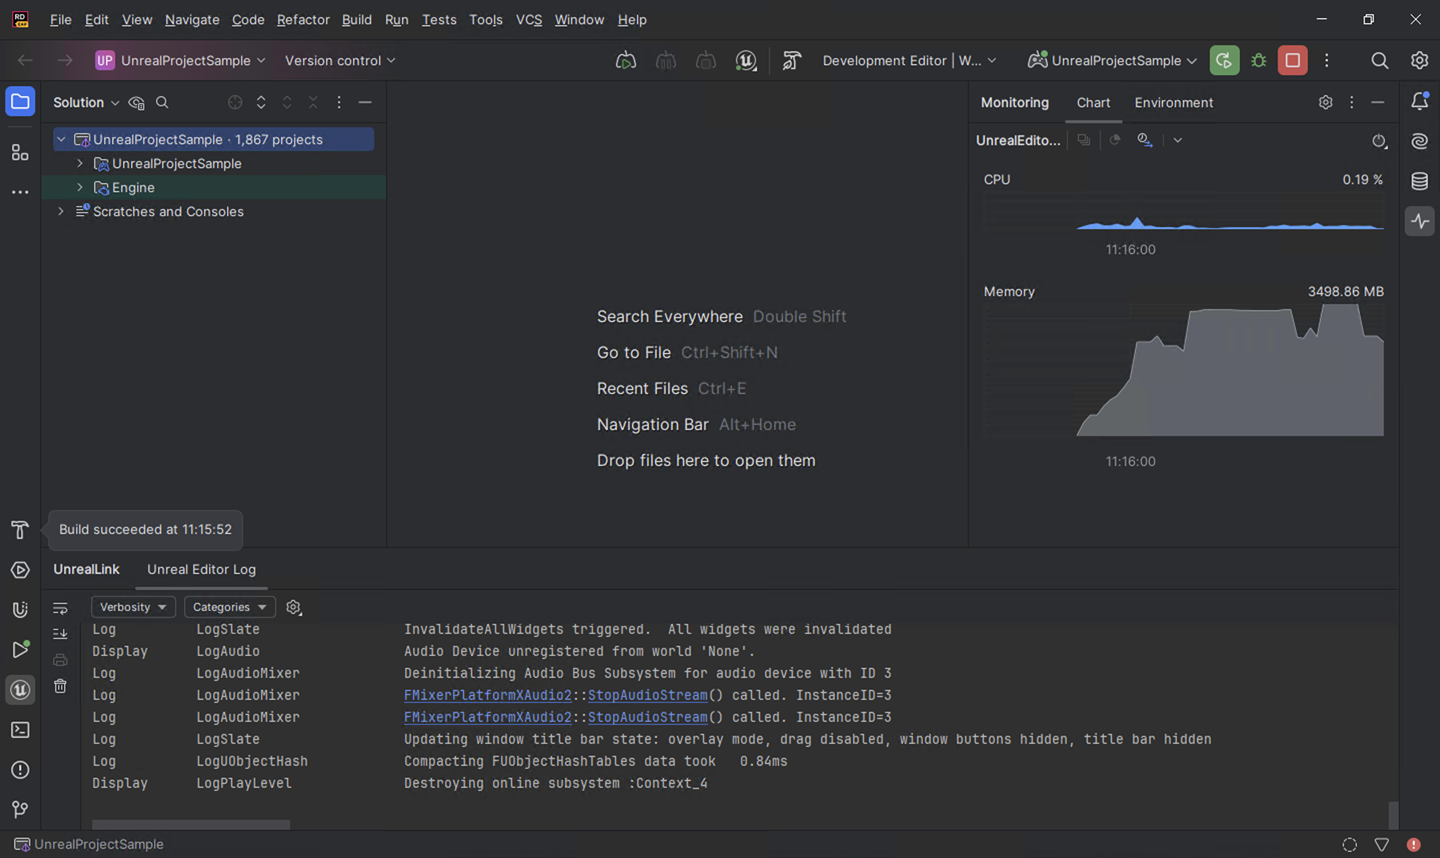1440x858 pixels.
Task: Open the Version control dropdown
Action: coord(340,61)
